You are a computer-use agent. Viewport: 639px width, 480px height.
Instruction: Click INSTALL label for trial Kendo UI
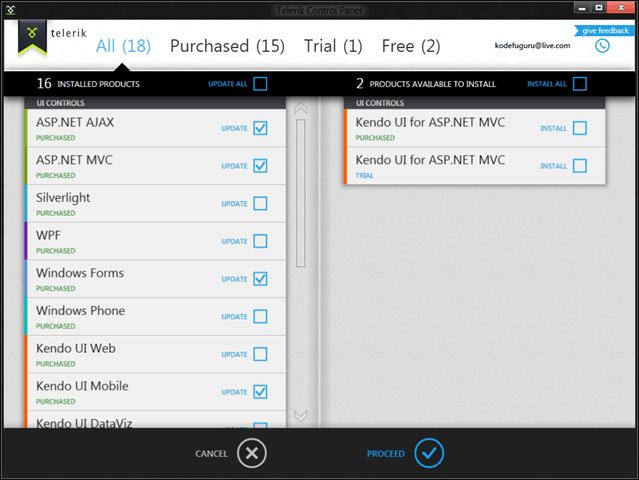coord(553,166)
